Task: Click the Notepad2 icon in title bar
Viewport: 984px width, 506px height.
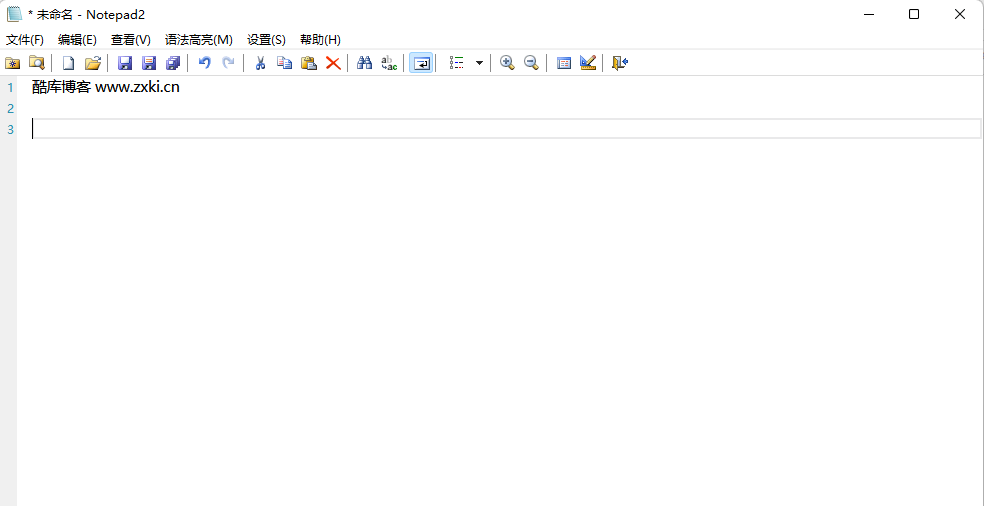Action: (14, 14)
